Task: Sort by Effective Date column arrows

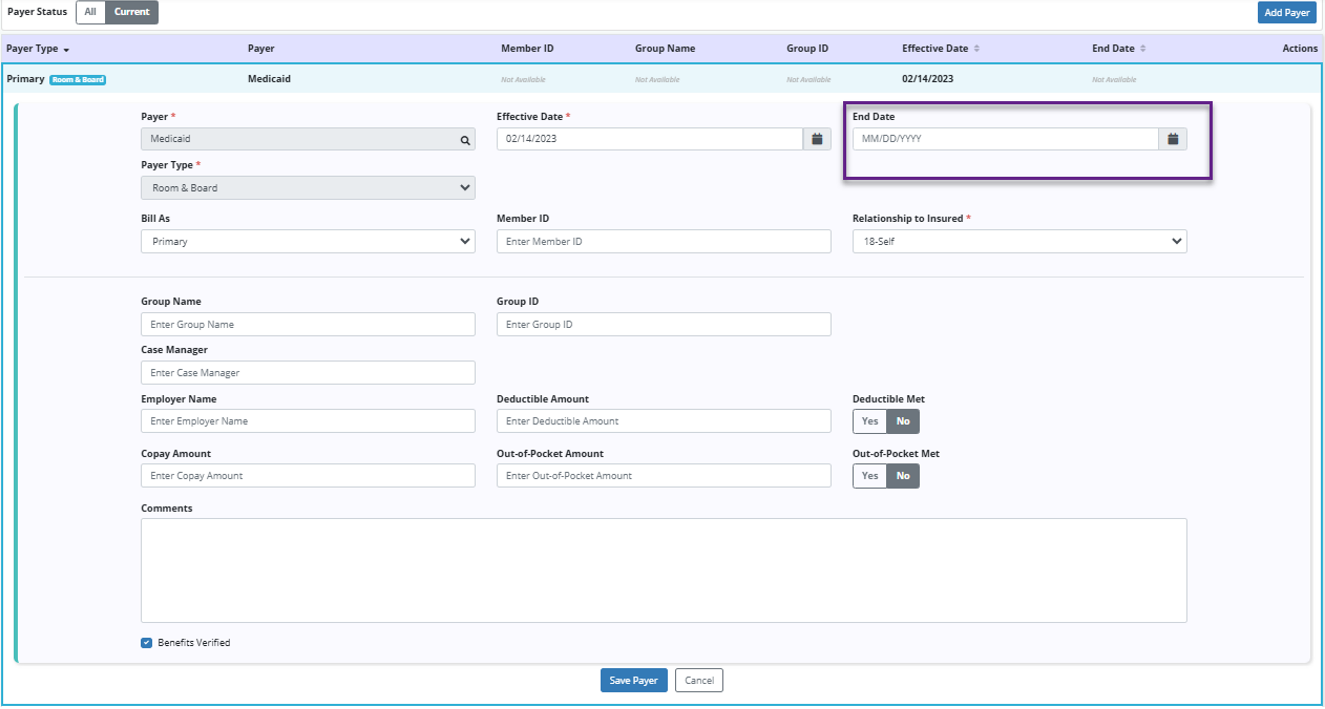Action: (977, 49)
